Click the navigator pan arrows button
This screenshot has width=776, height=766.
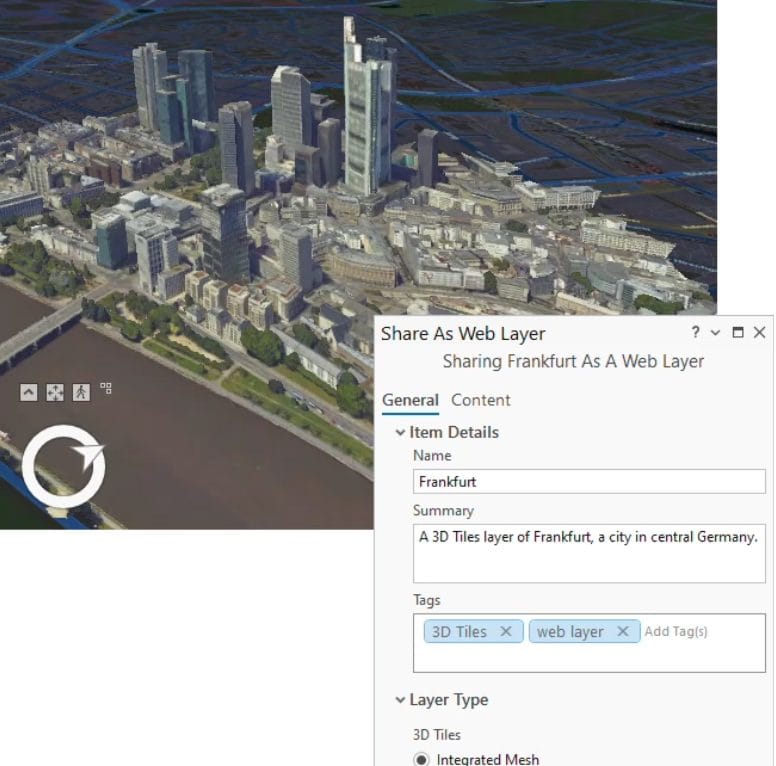55,393
